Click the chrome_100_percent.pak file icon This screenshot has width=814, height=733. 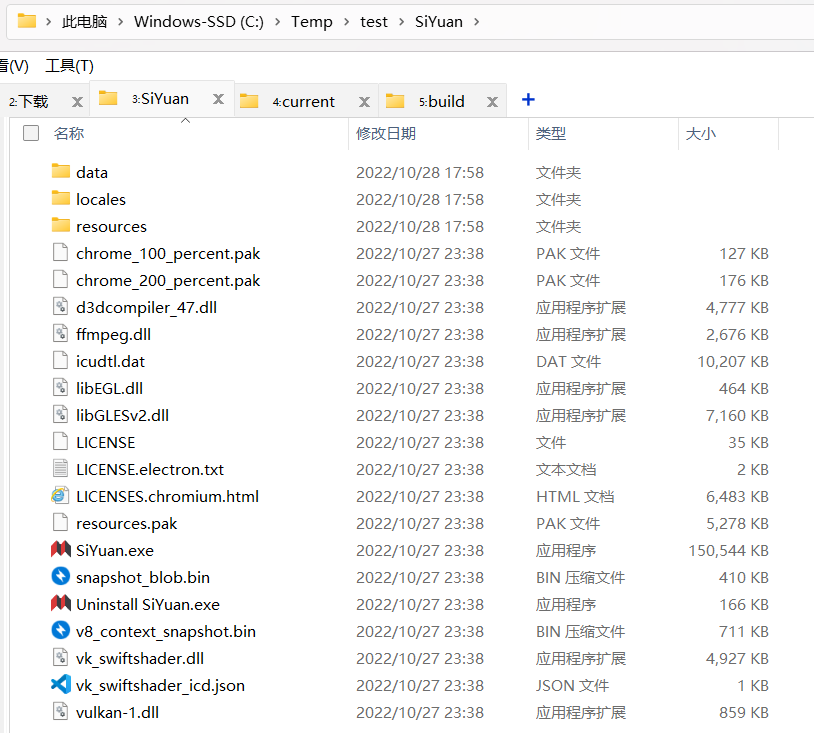point(61,253)
